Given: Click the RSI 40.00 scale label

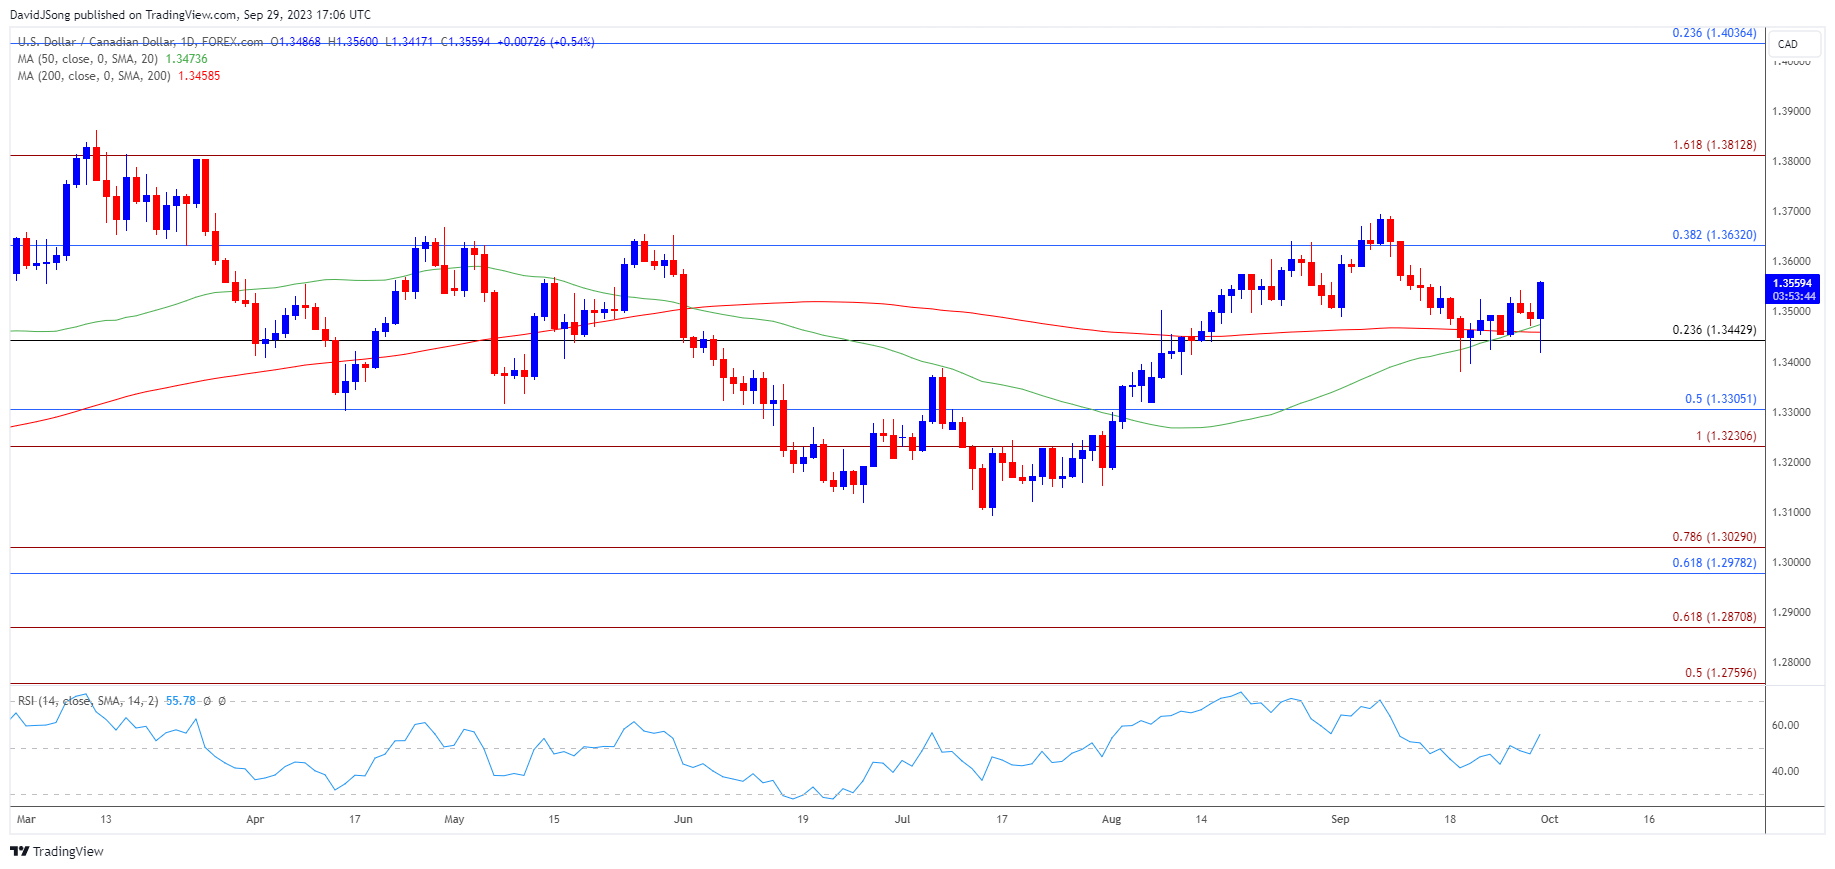Looking at the screenshot, I should click(1785, 771).
